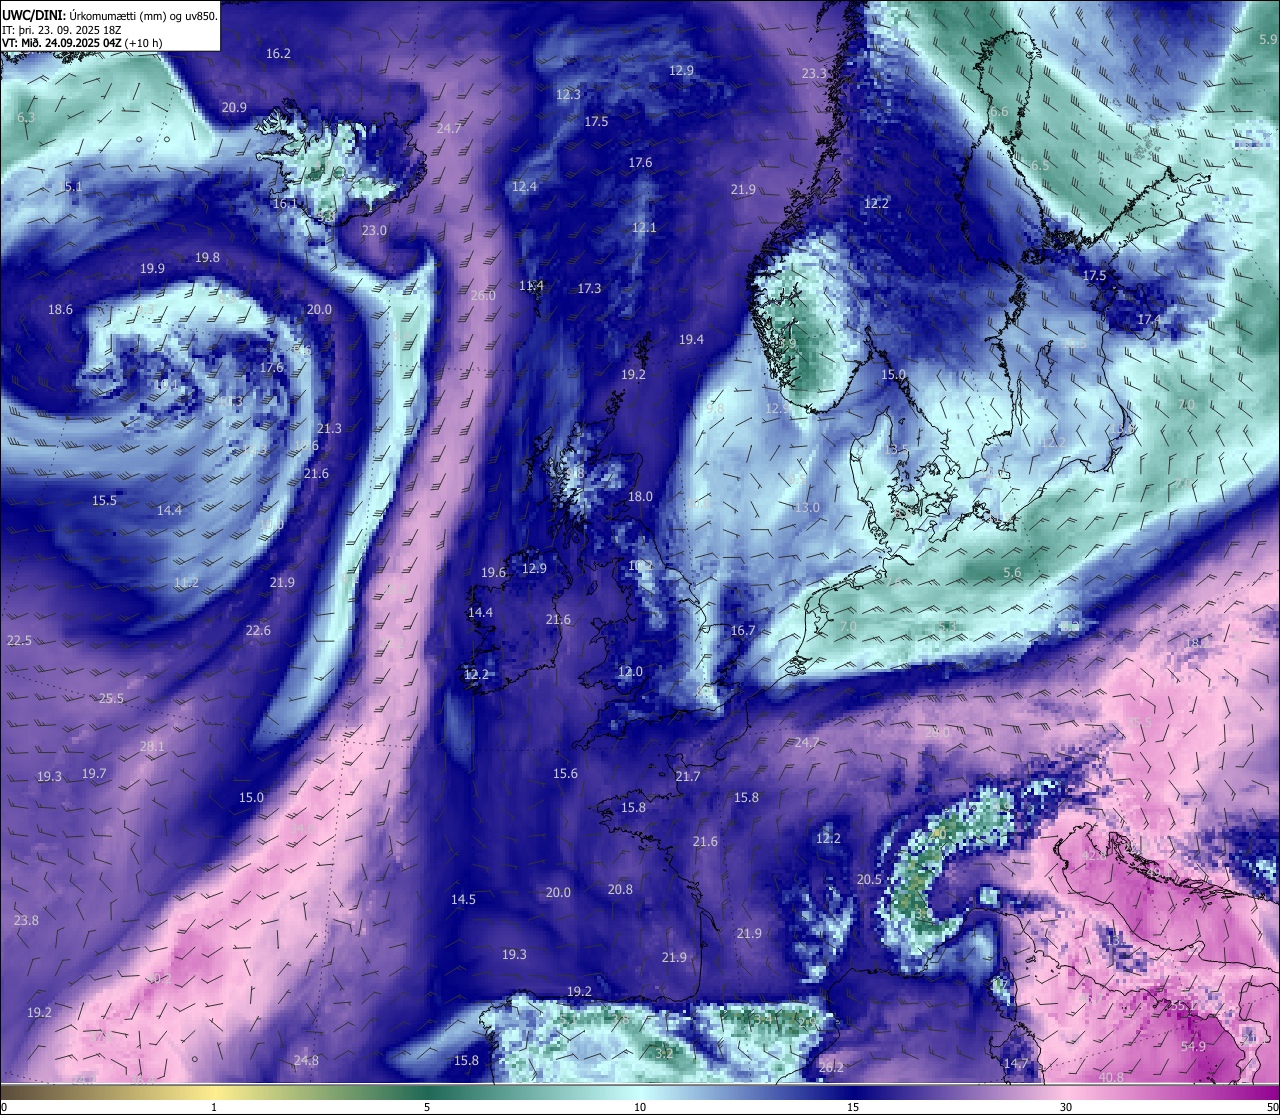The width and height of the screenshot is (1280, 1115).
Task: Click the 5.9 value at the top right corner
Action: [1268, 39]
